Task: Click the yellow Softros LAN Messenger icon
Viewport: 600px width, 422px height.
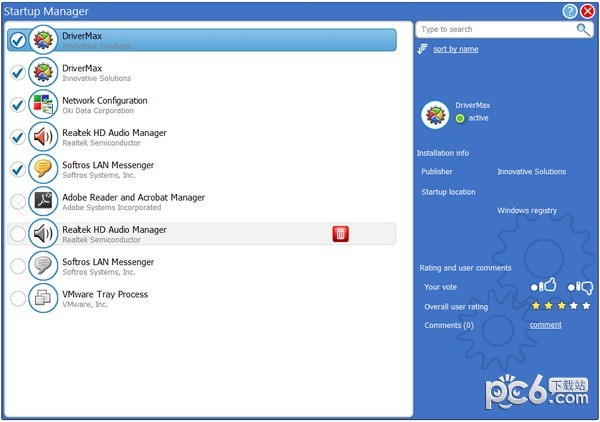Action: (x=43, y=169)
